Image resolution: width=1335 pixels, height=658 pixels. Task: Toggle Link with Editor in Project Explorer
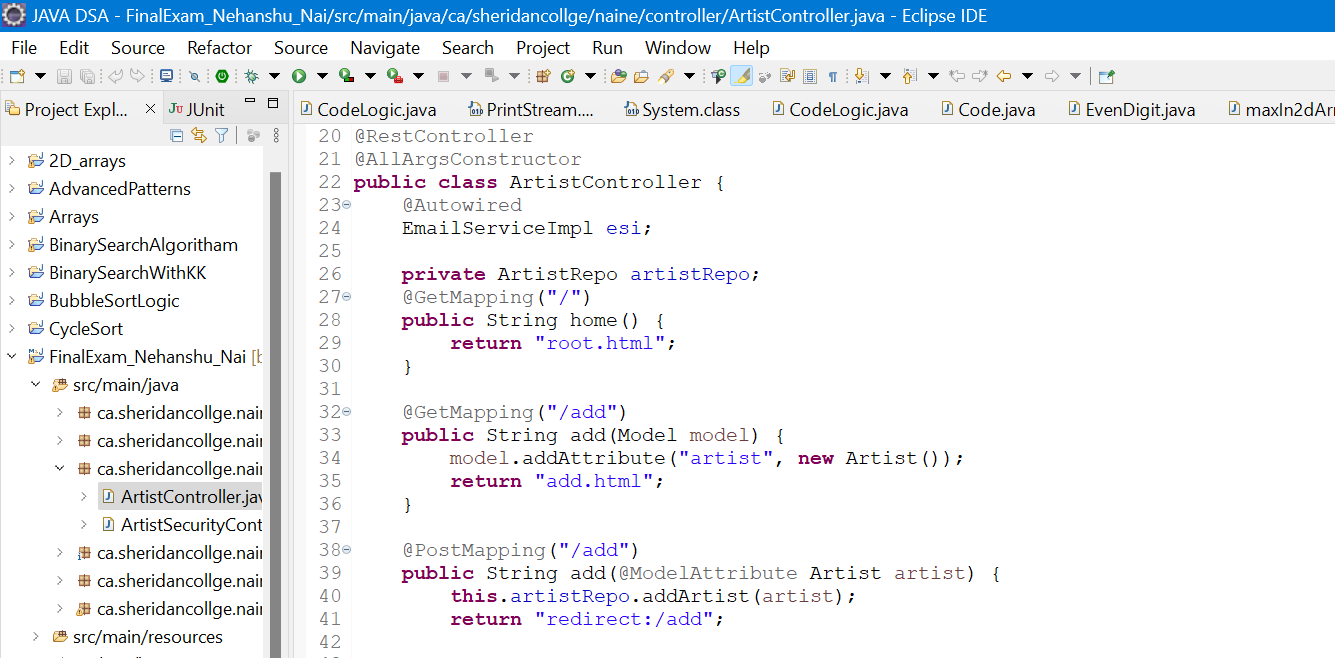click(x=199, y=135)
